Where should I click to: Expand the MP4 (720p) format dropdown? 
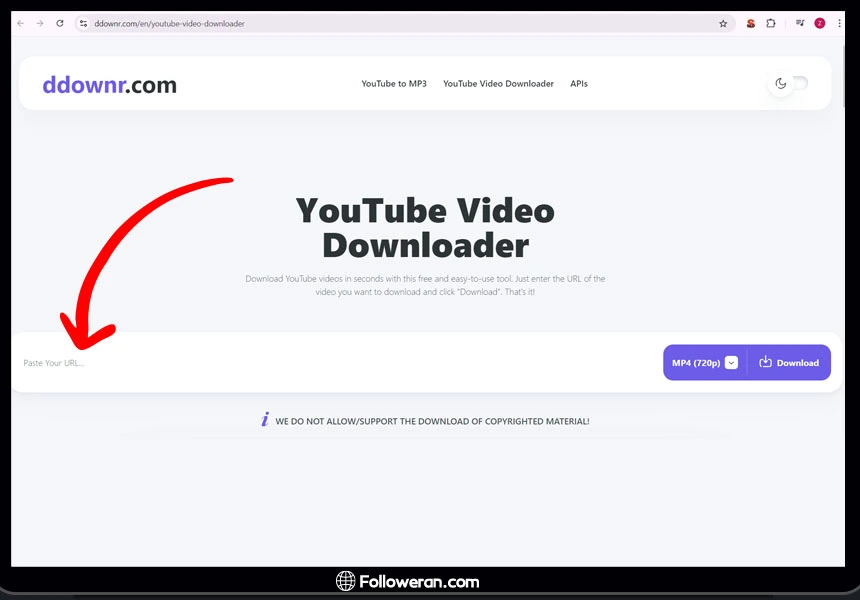[731, 363]
